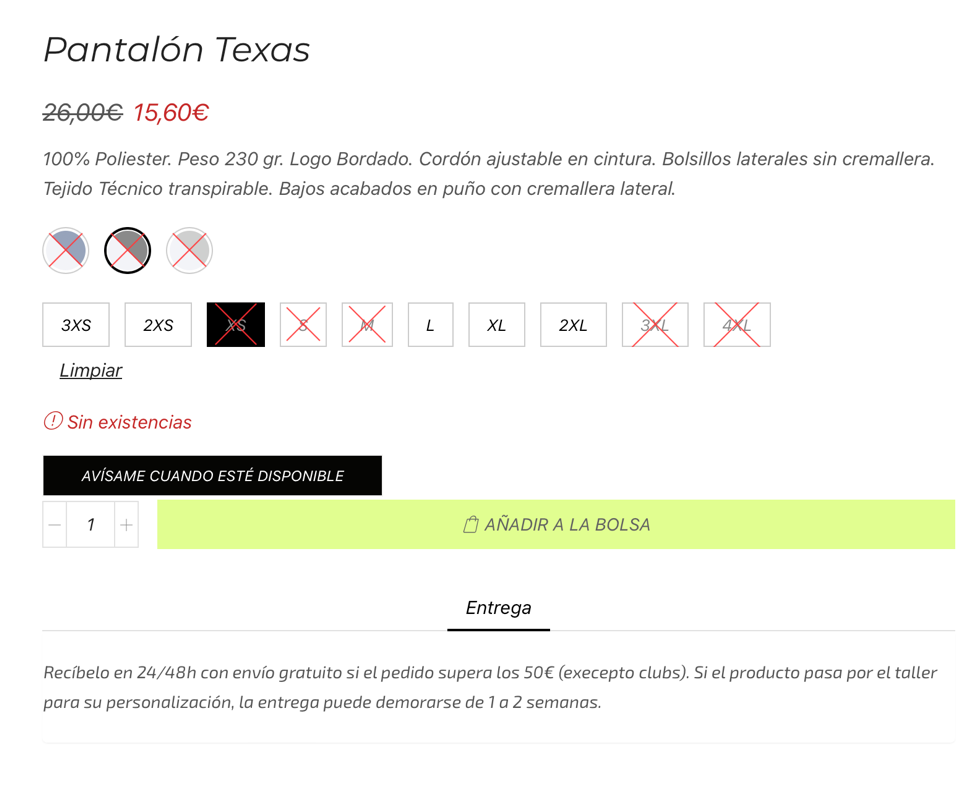This screenshot has height=786, width=974.
Task: Choose size 2XL
Action: point(573,325)
